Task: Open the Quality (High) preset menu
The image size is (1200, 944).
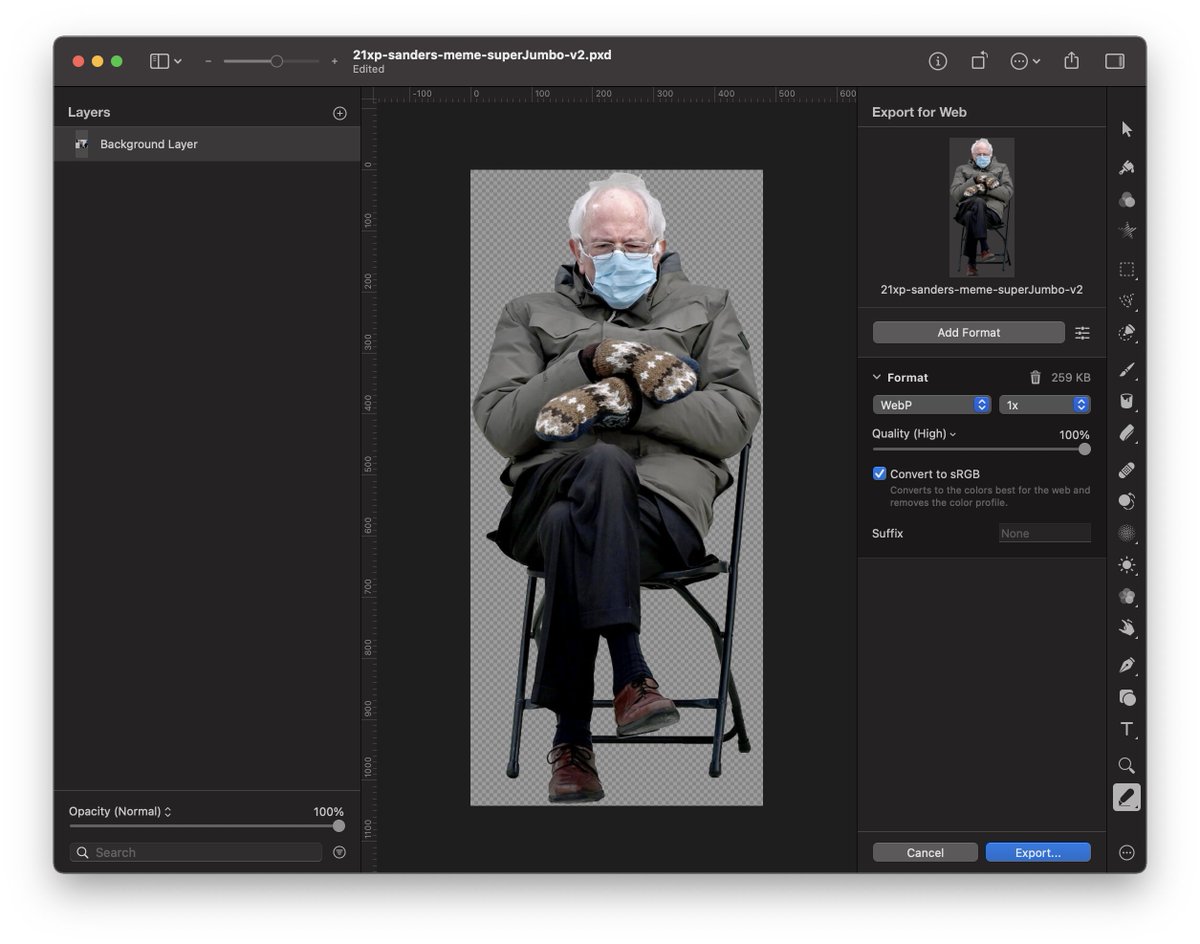Action: [914, 434]
